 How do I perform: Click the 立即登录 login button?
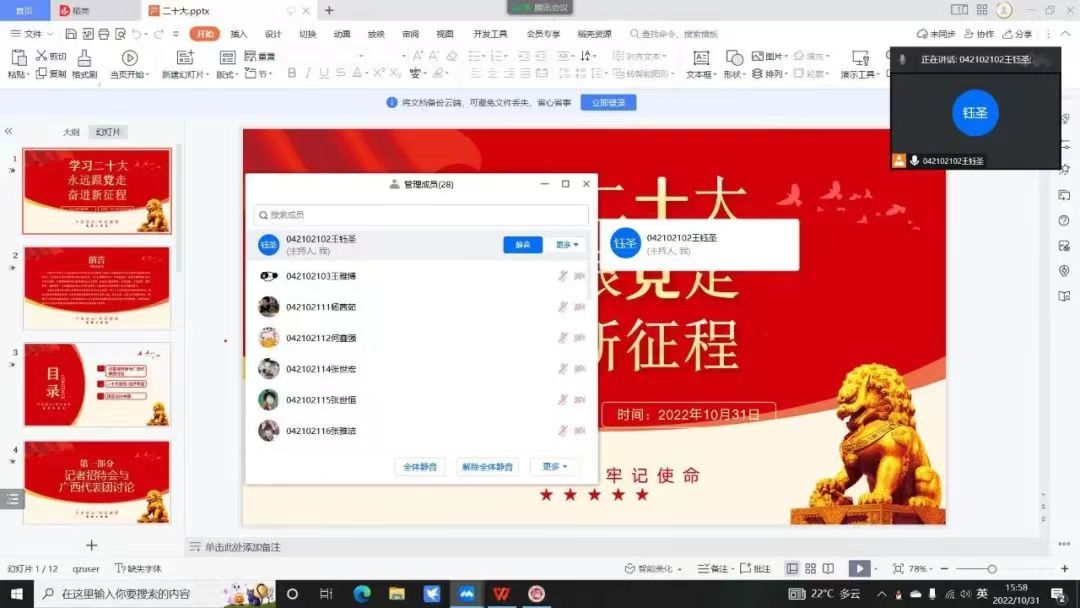[608, 103]
